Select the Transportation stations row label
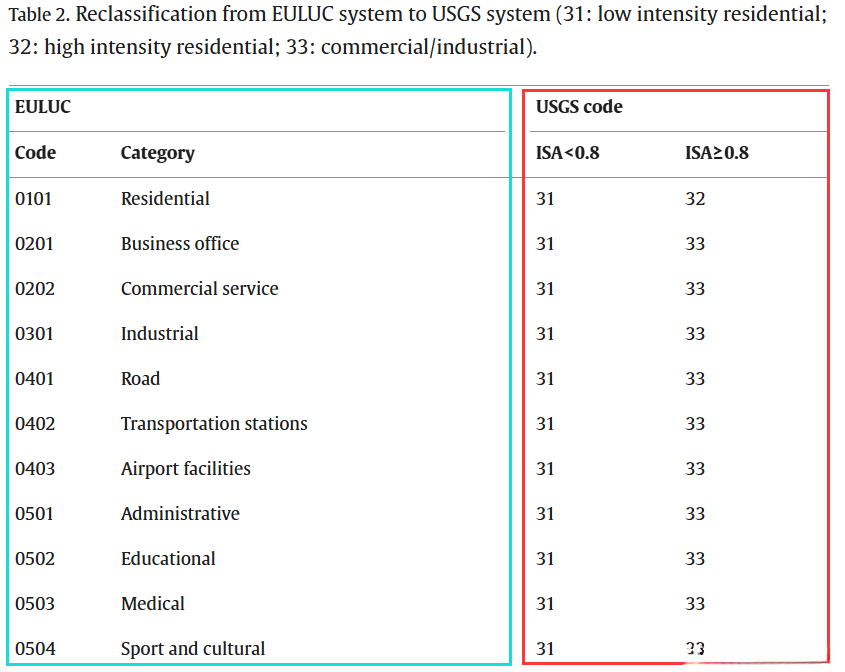This screenshot has height=672, width=845. click(214, 424)
